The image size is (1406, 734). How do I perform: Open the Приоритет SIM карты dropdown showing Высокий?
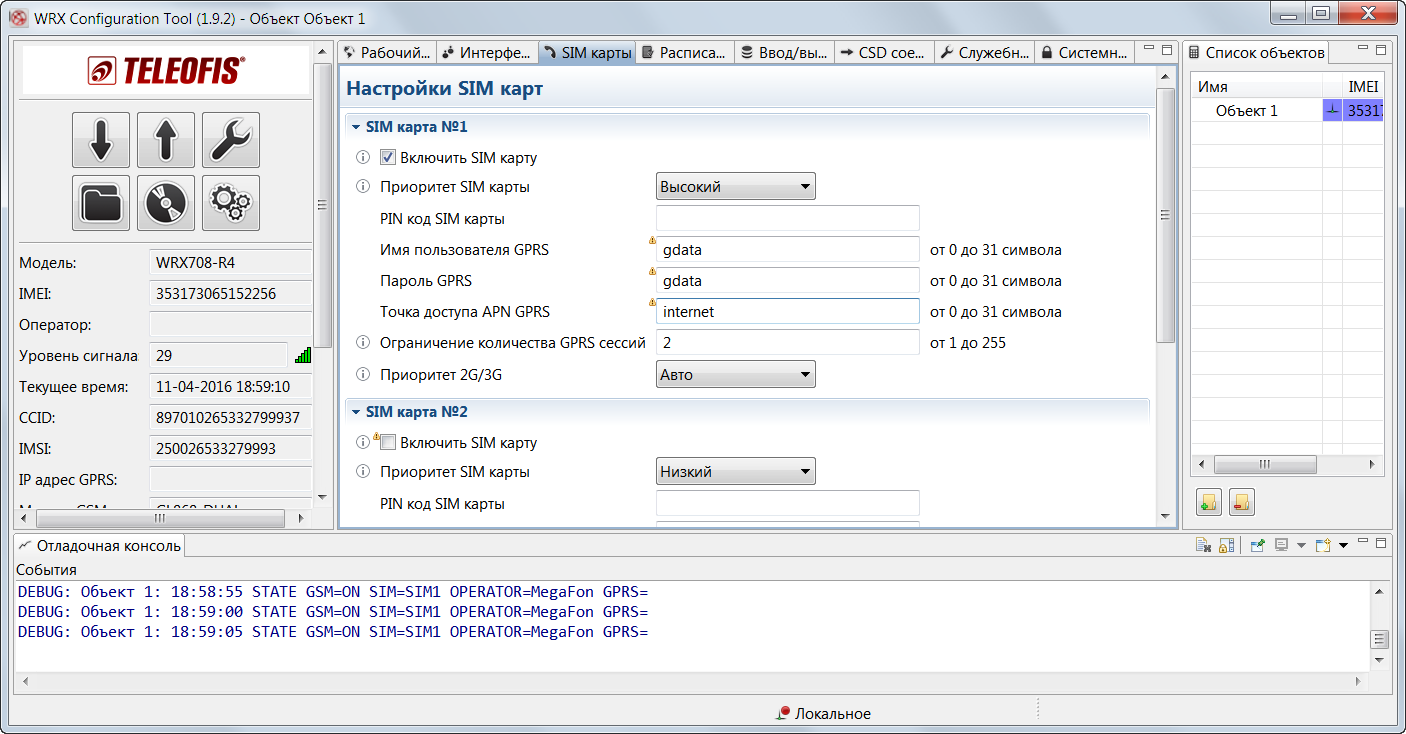(735, 185)
